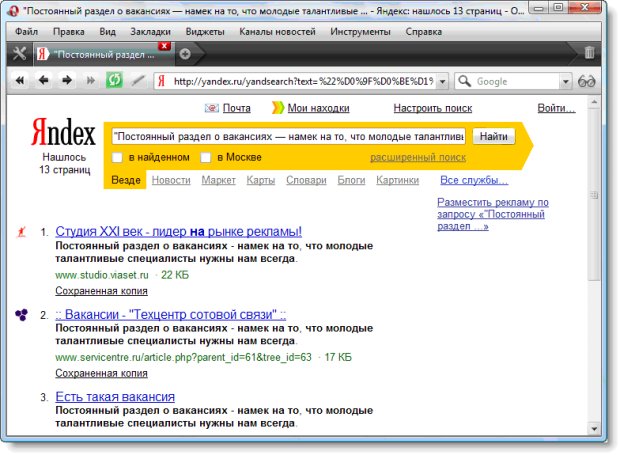Open the Каналы новостей menu
The height and width of the screenshot is (455, 620).
coord(277,32)
